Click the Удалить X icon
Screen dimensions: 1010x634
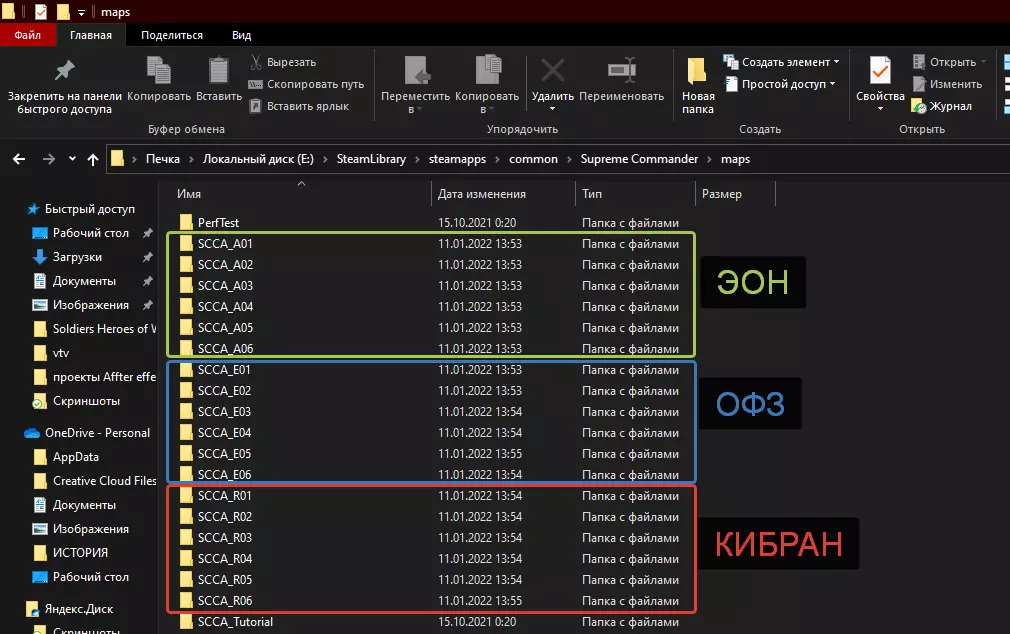tap(553, 70)
